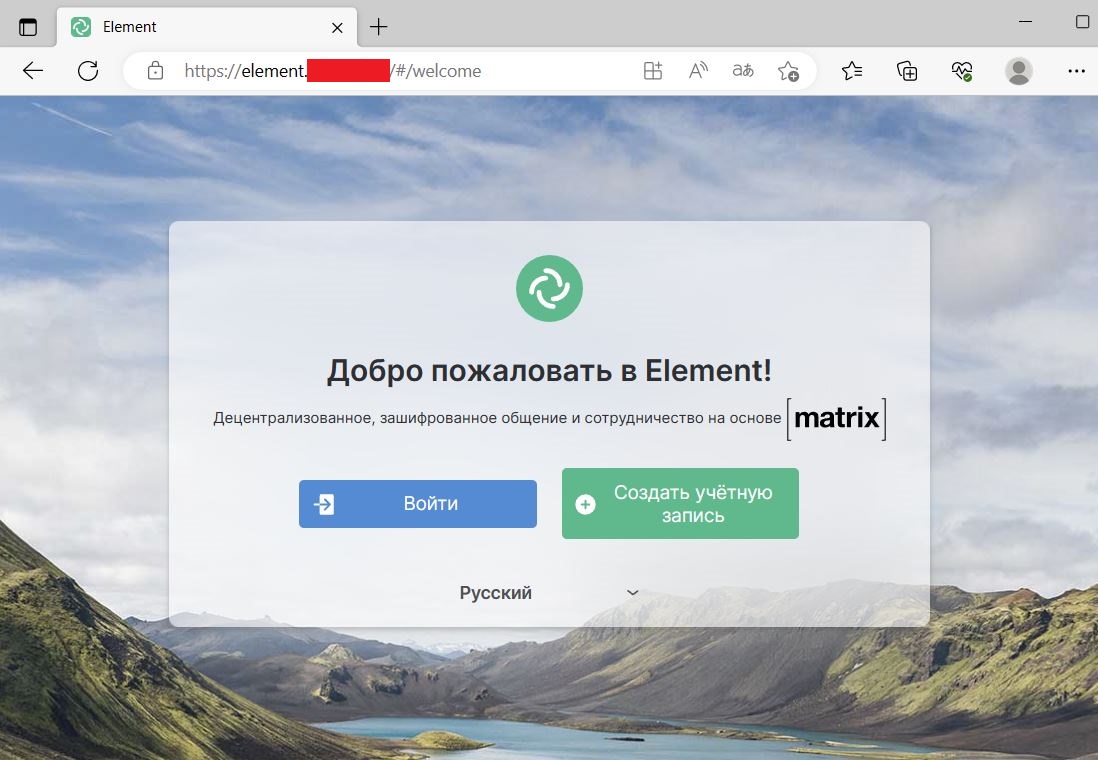
Task: Click the Element logo on welcome card
Action: point(549,289)
